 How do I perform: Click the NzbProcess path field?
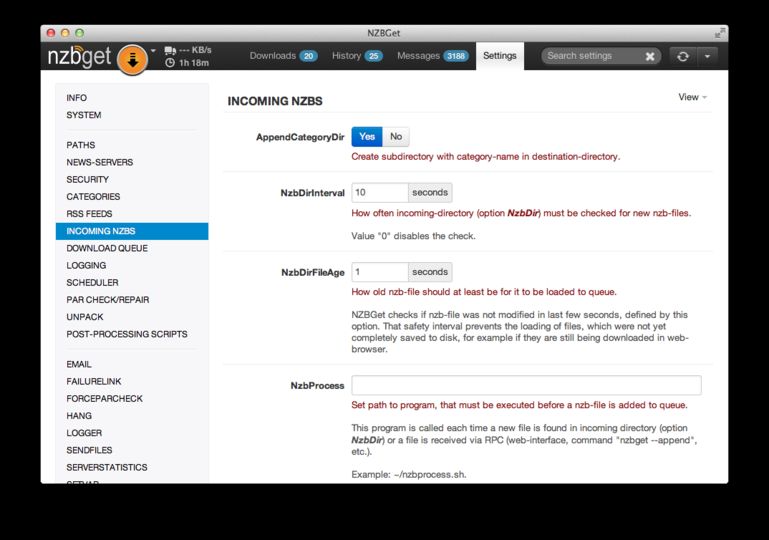point(526,386)
